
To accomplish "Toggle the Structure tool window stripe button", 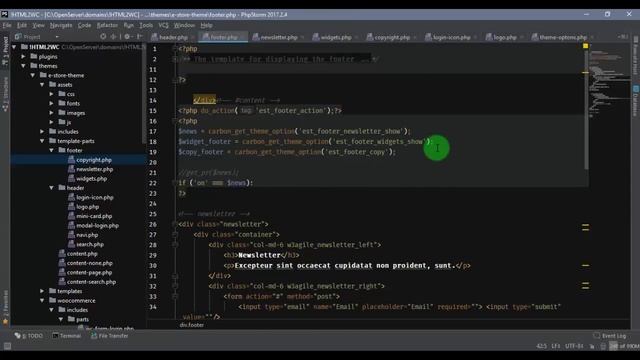I will pos(5,94).
